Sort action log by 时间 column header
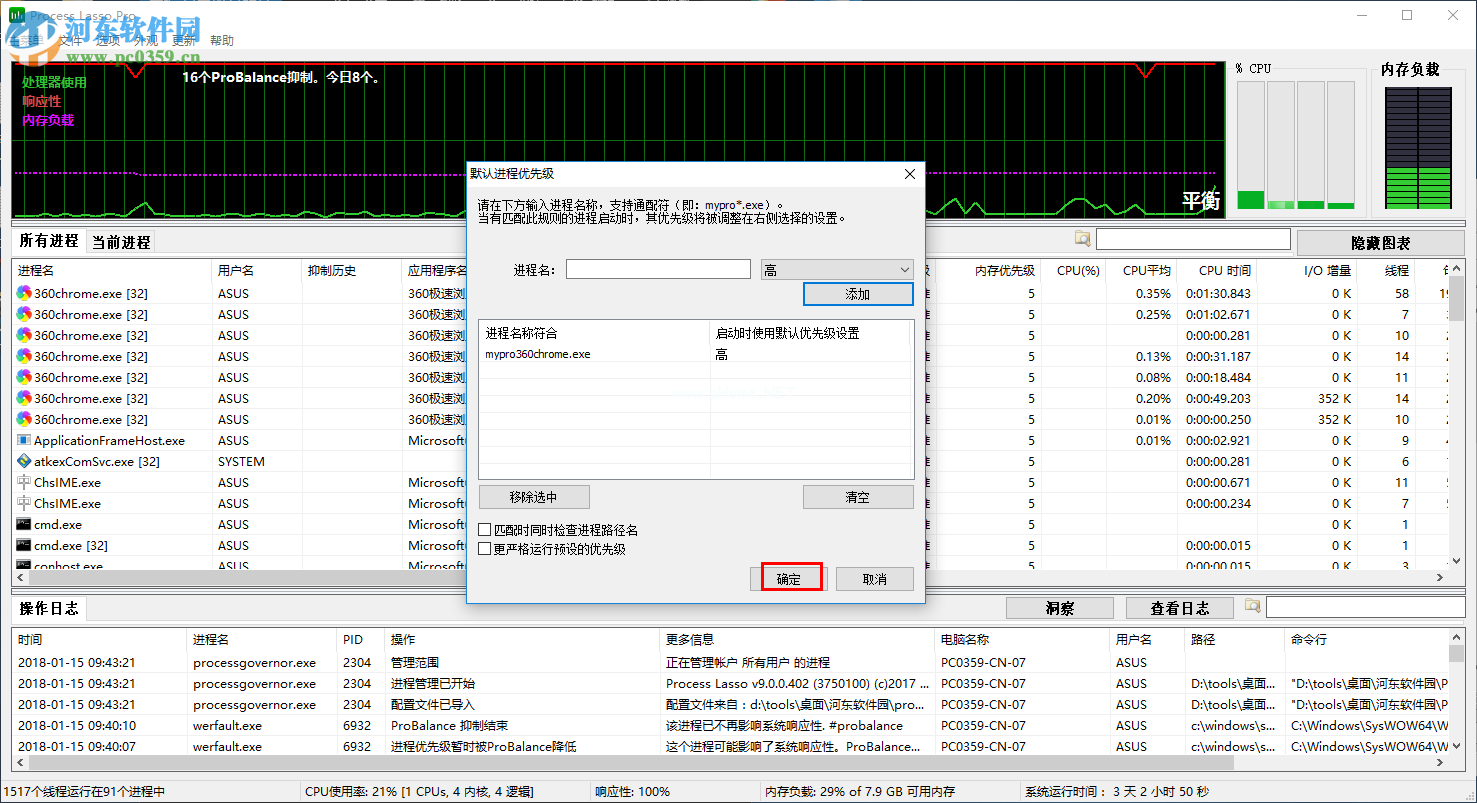Screen dimensions: 1477x803 [x=100, y=639]
